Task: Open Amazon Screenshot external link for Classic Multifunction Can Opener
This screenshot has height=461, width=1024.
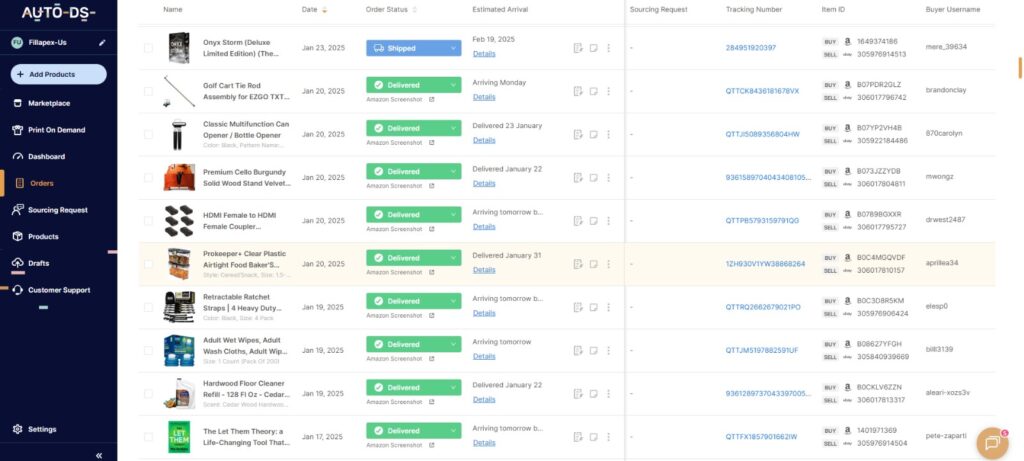Action: pos(432,143)
